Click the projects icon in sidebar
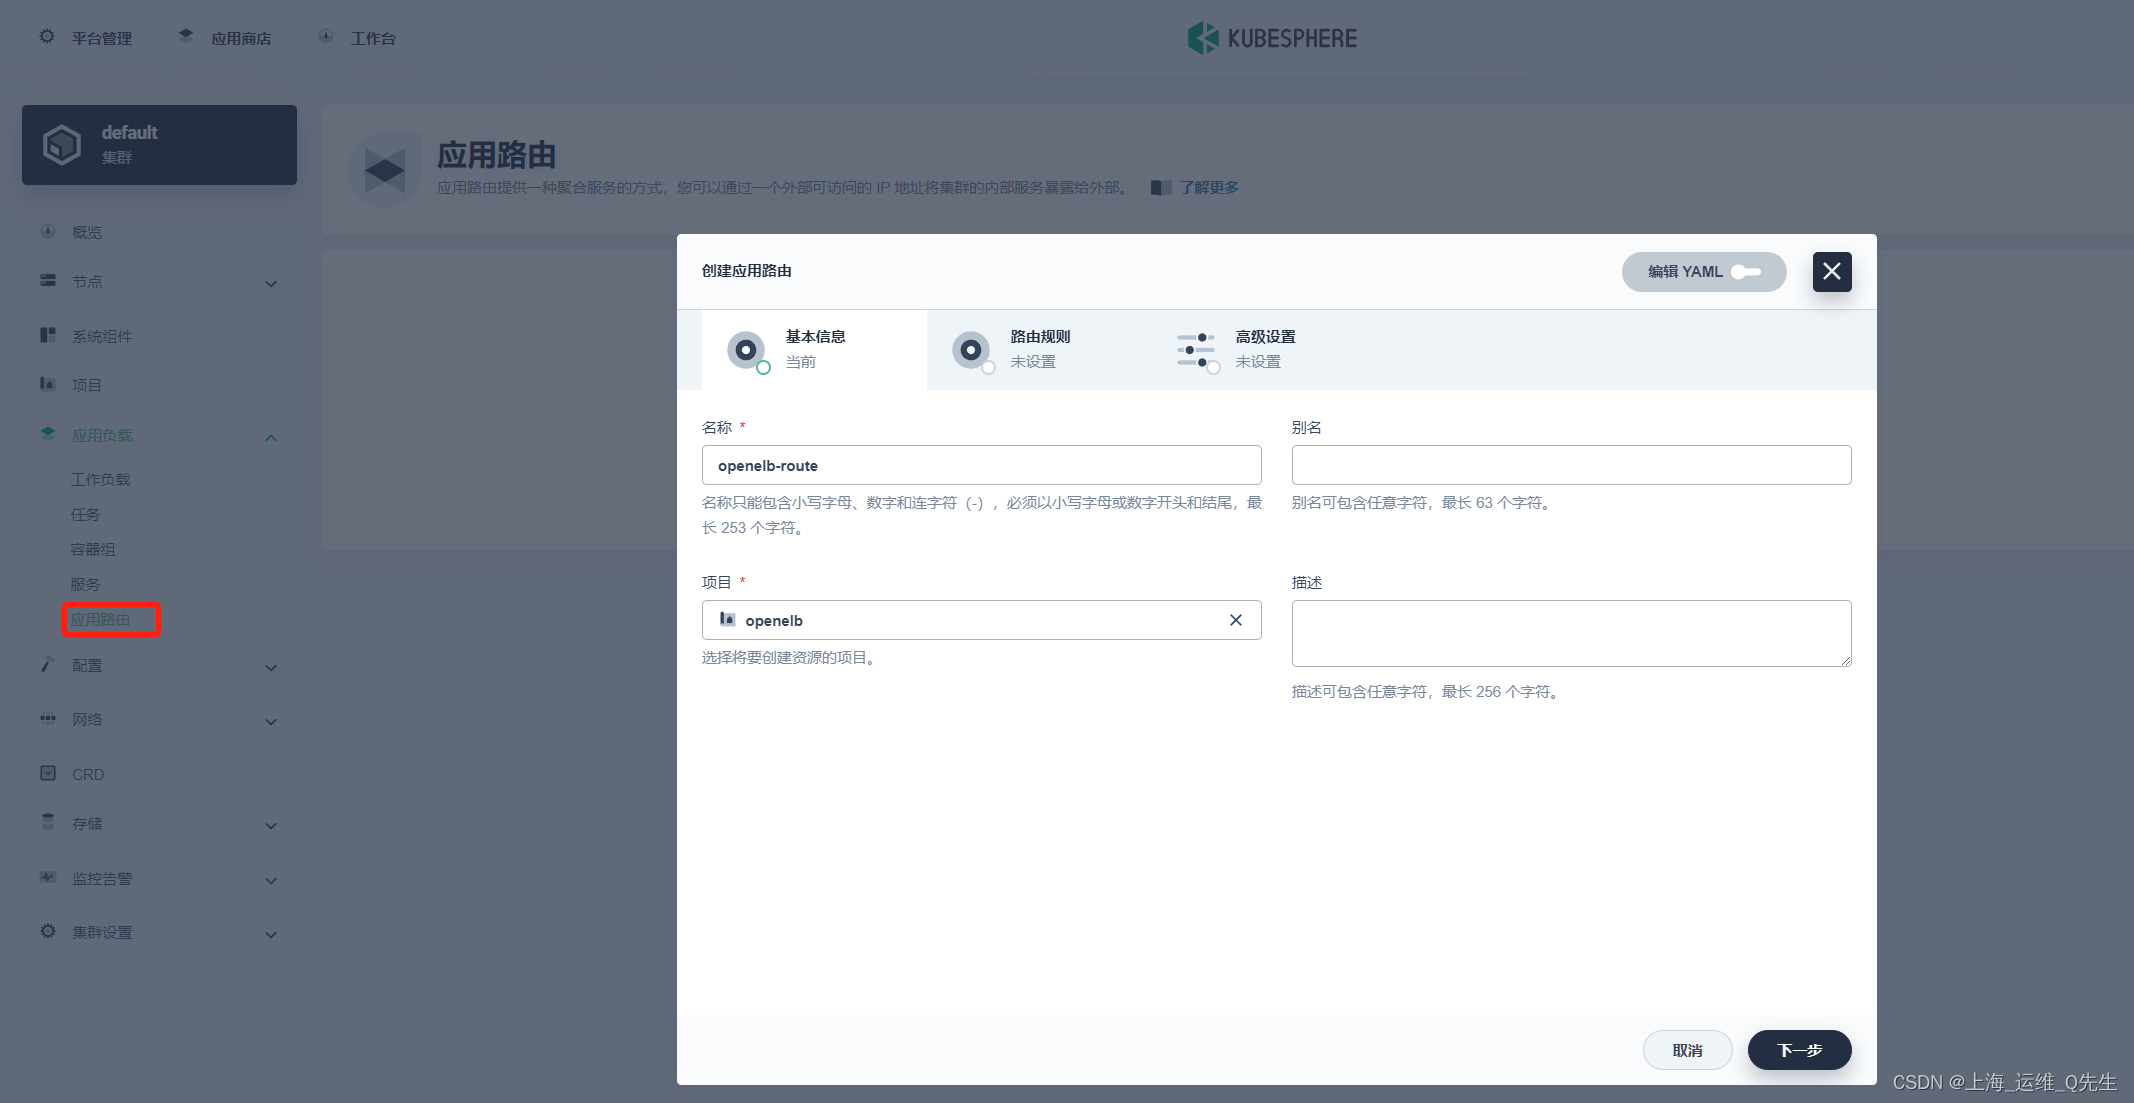The width and height of the screenshot is (2134, 1103). tap(48, 384)
